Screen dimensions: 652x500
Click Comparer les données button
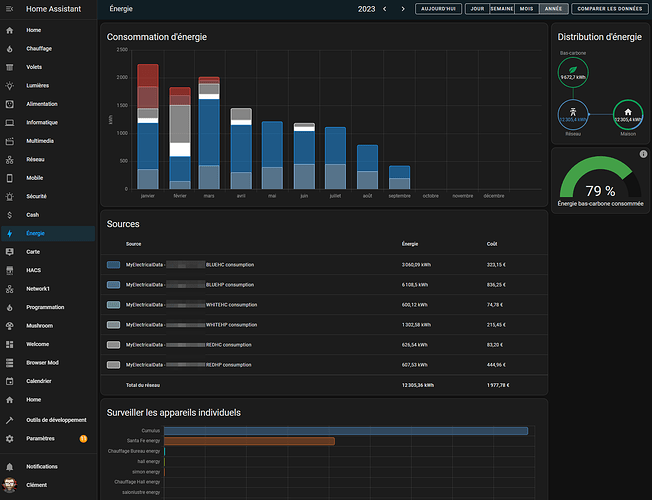pyautogui.click(x=608, y=8)
